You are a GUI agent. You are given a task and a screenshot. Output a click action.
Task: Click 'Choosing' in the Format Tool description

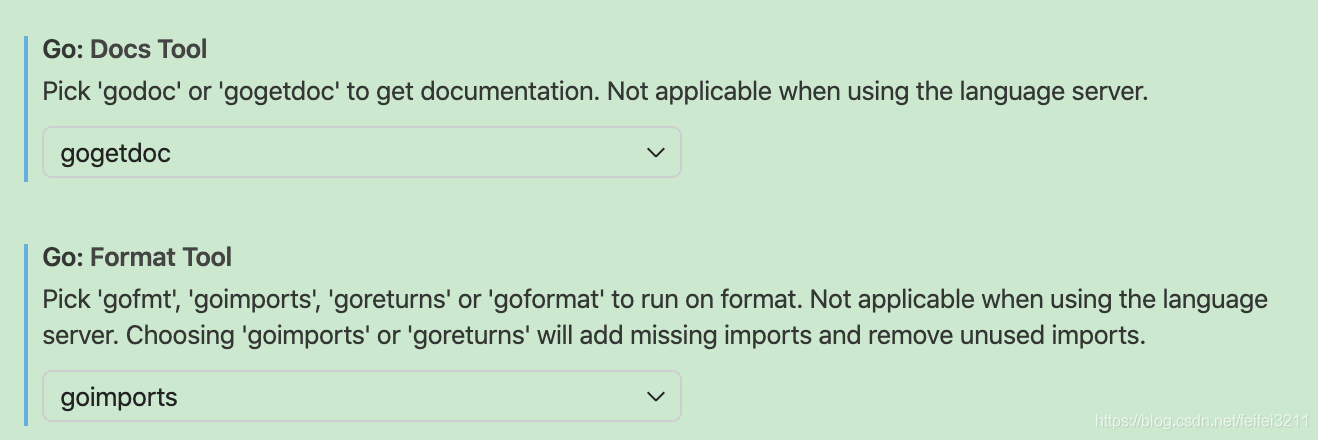pos(178,335)
